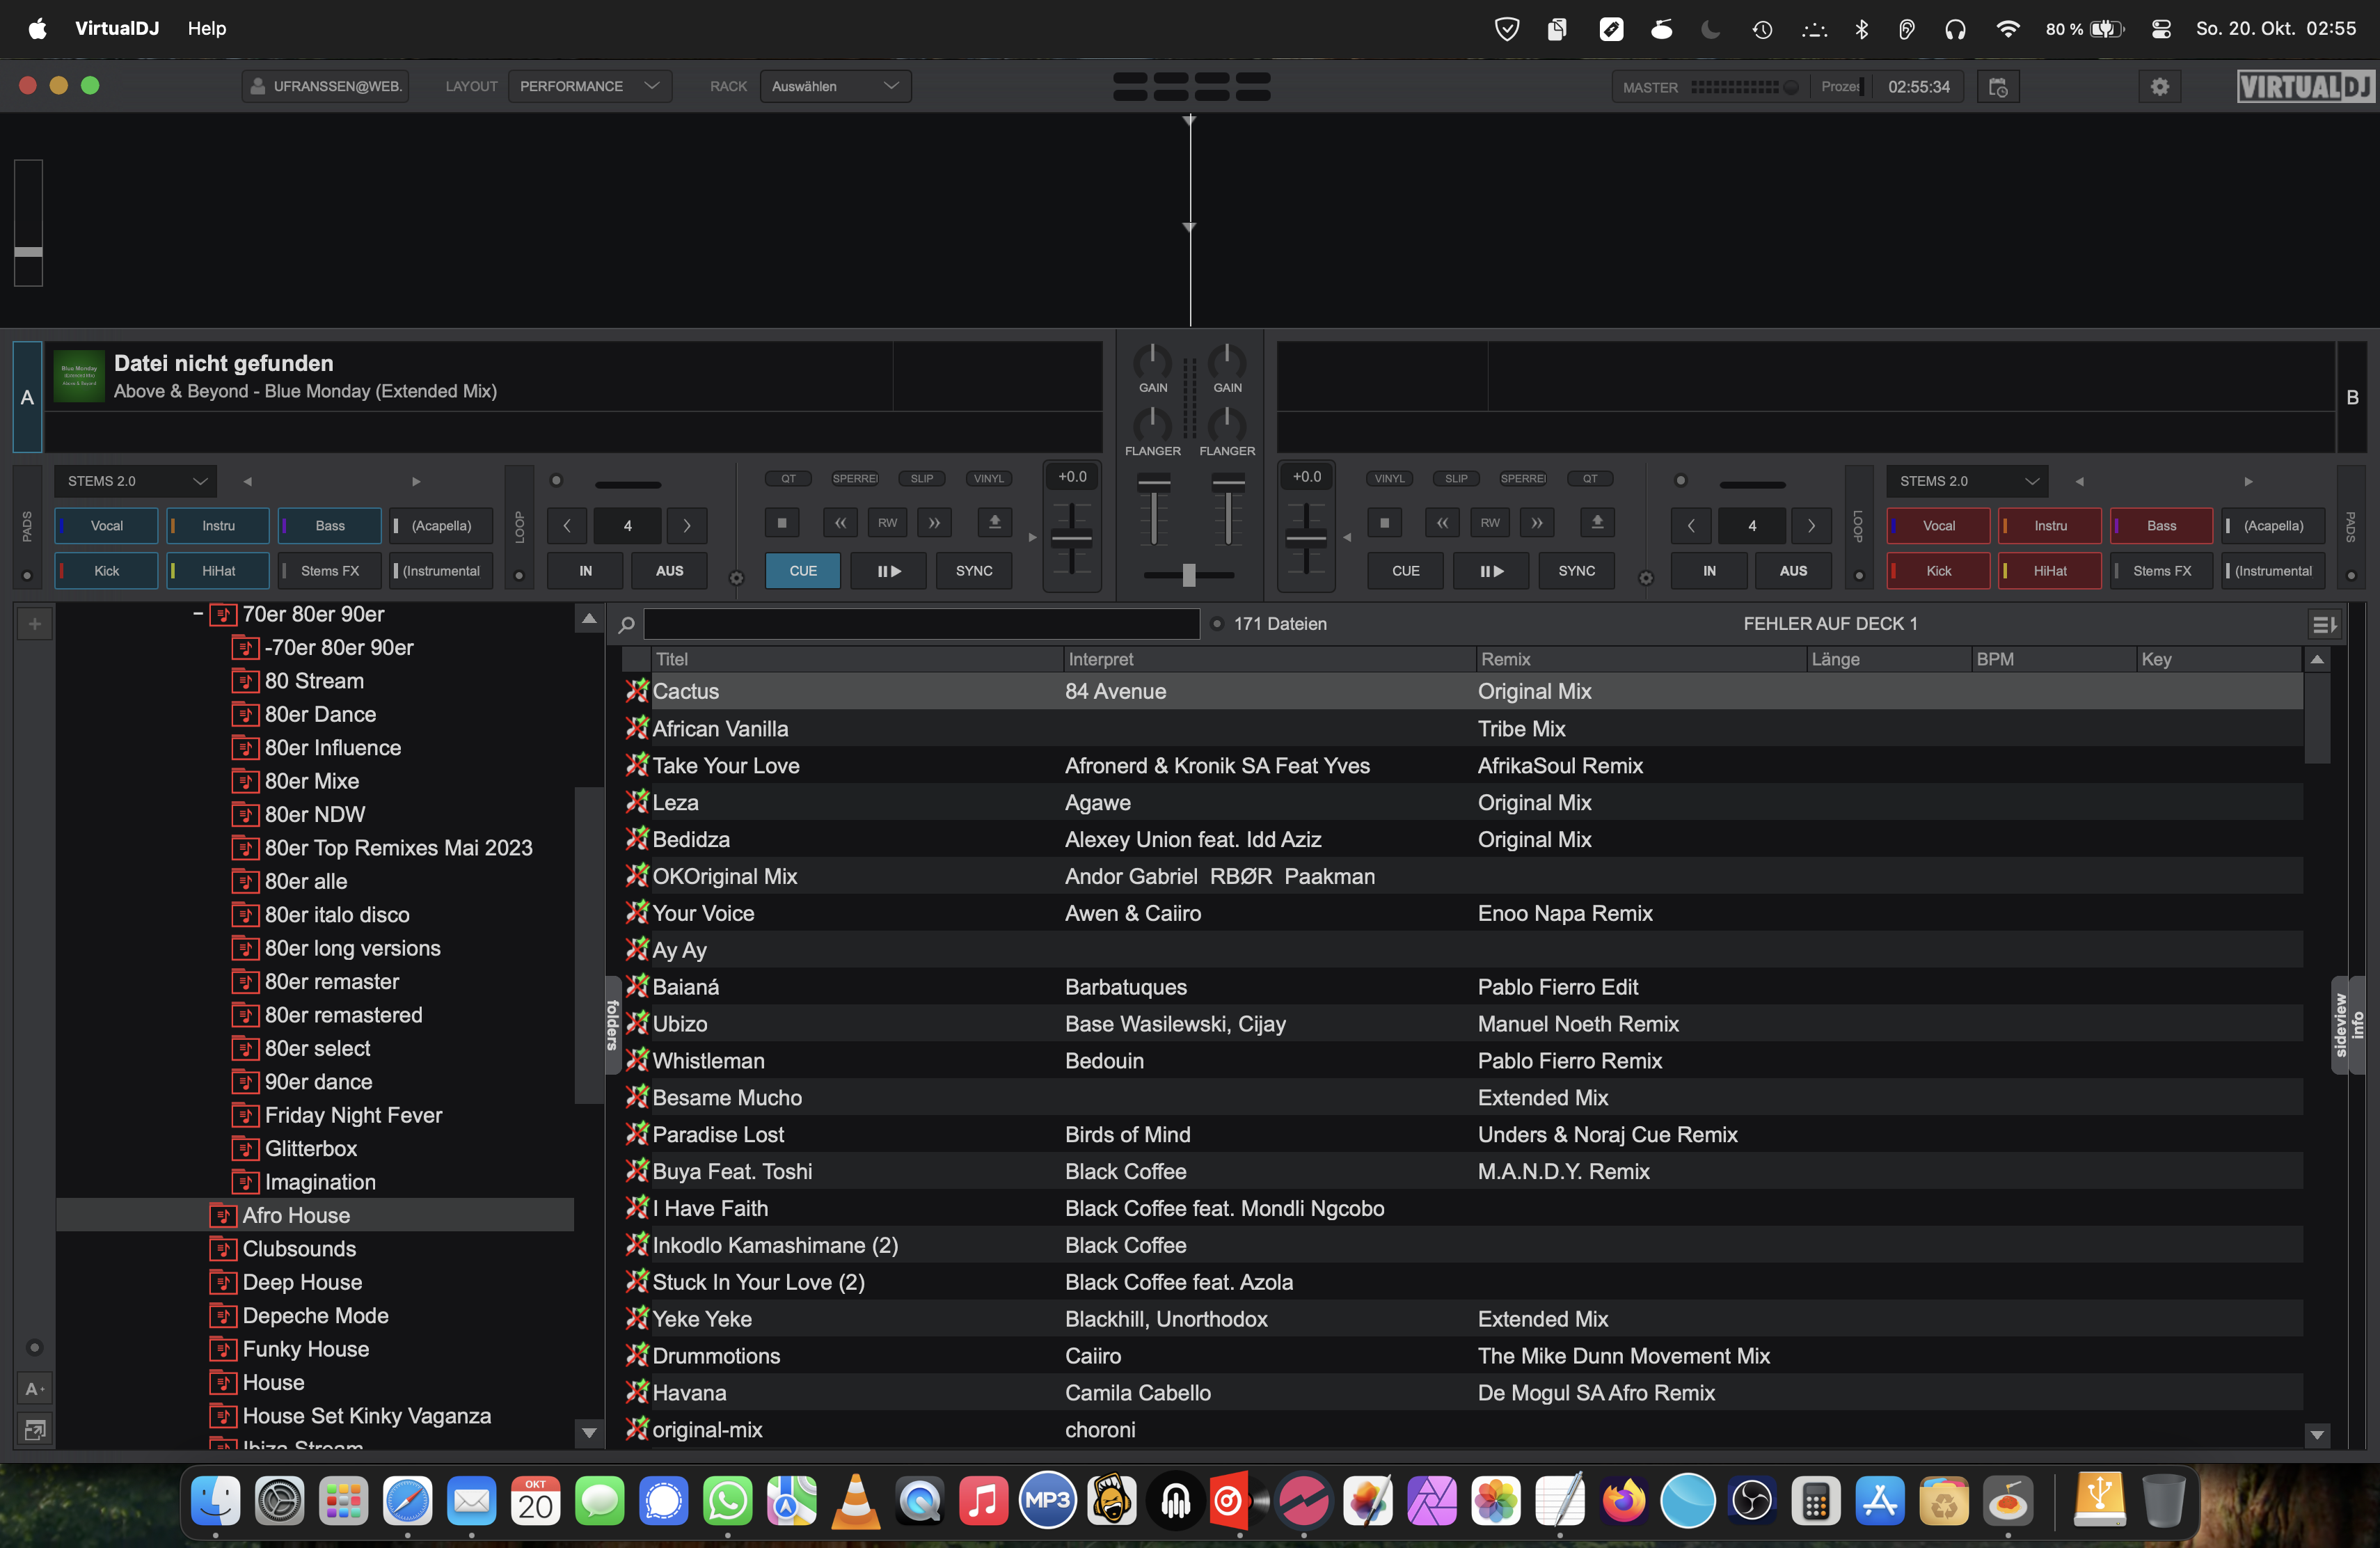This screenshot has width=2380, height=1548.
Task: Click the crossfader slider handle
Action: [1188, 575]
